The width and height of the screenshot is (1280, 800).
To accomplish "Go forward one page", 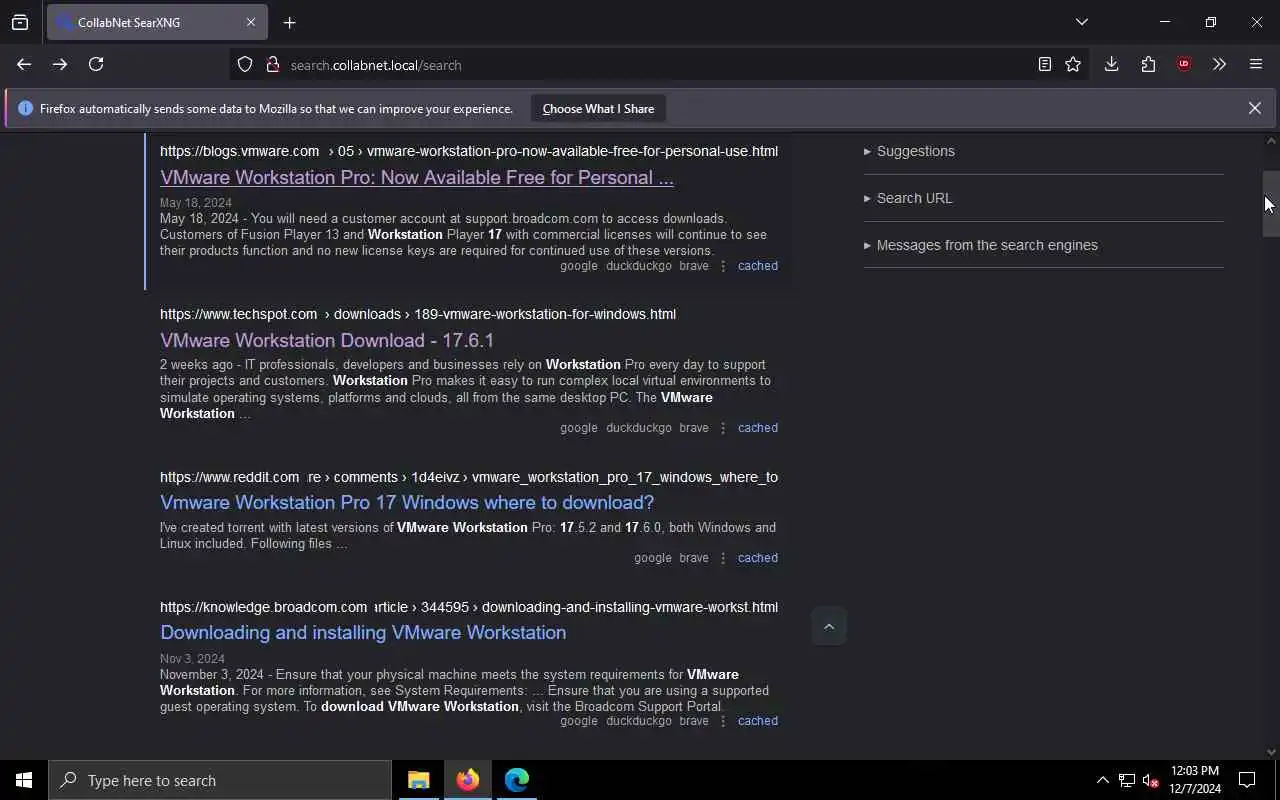I will tap(60, 64).
